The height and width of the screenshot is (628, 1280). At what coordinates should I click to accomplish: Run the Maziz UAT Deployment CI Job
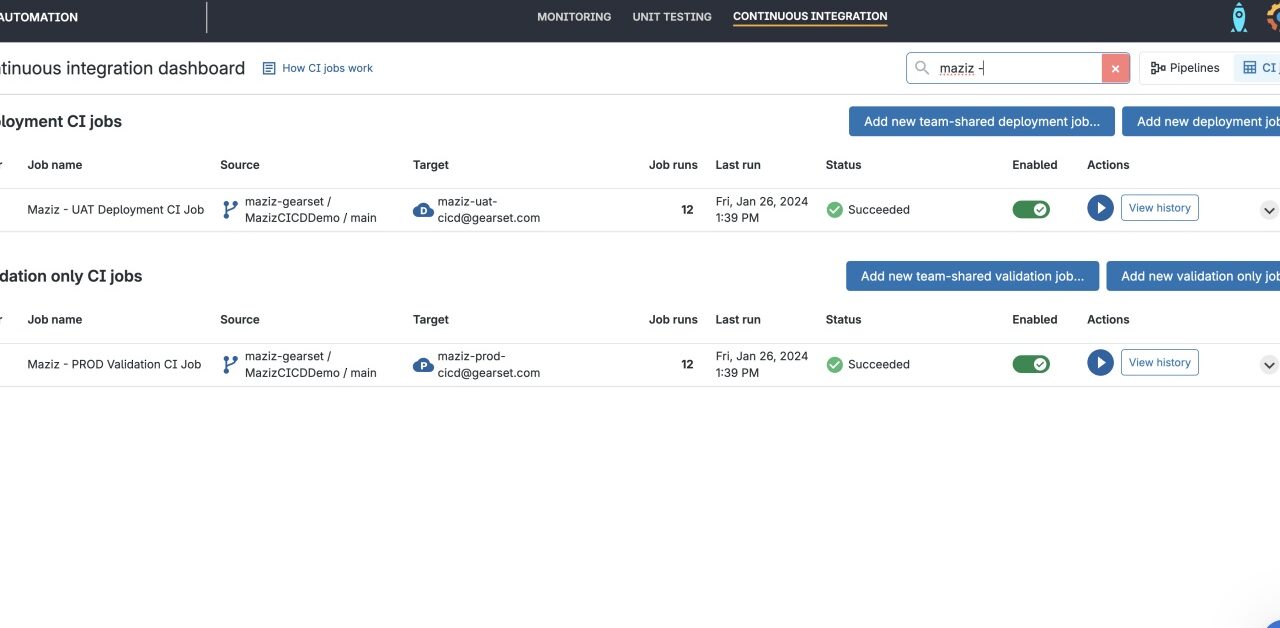coord(1100,207)
